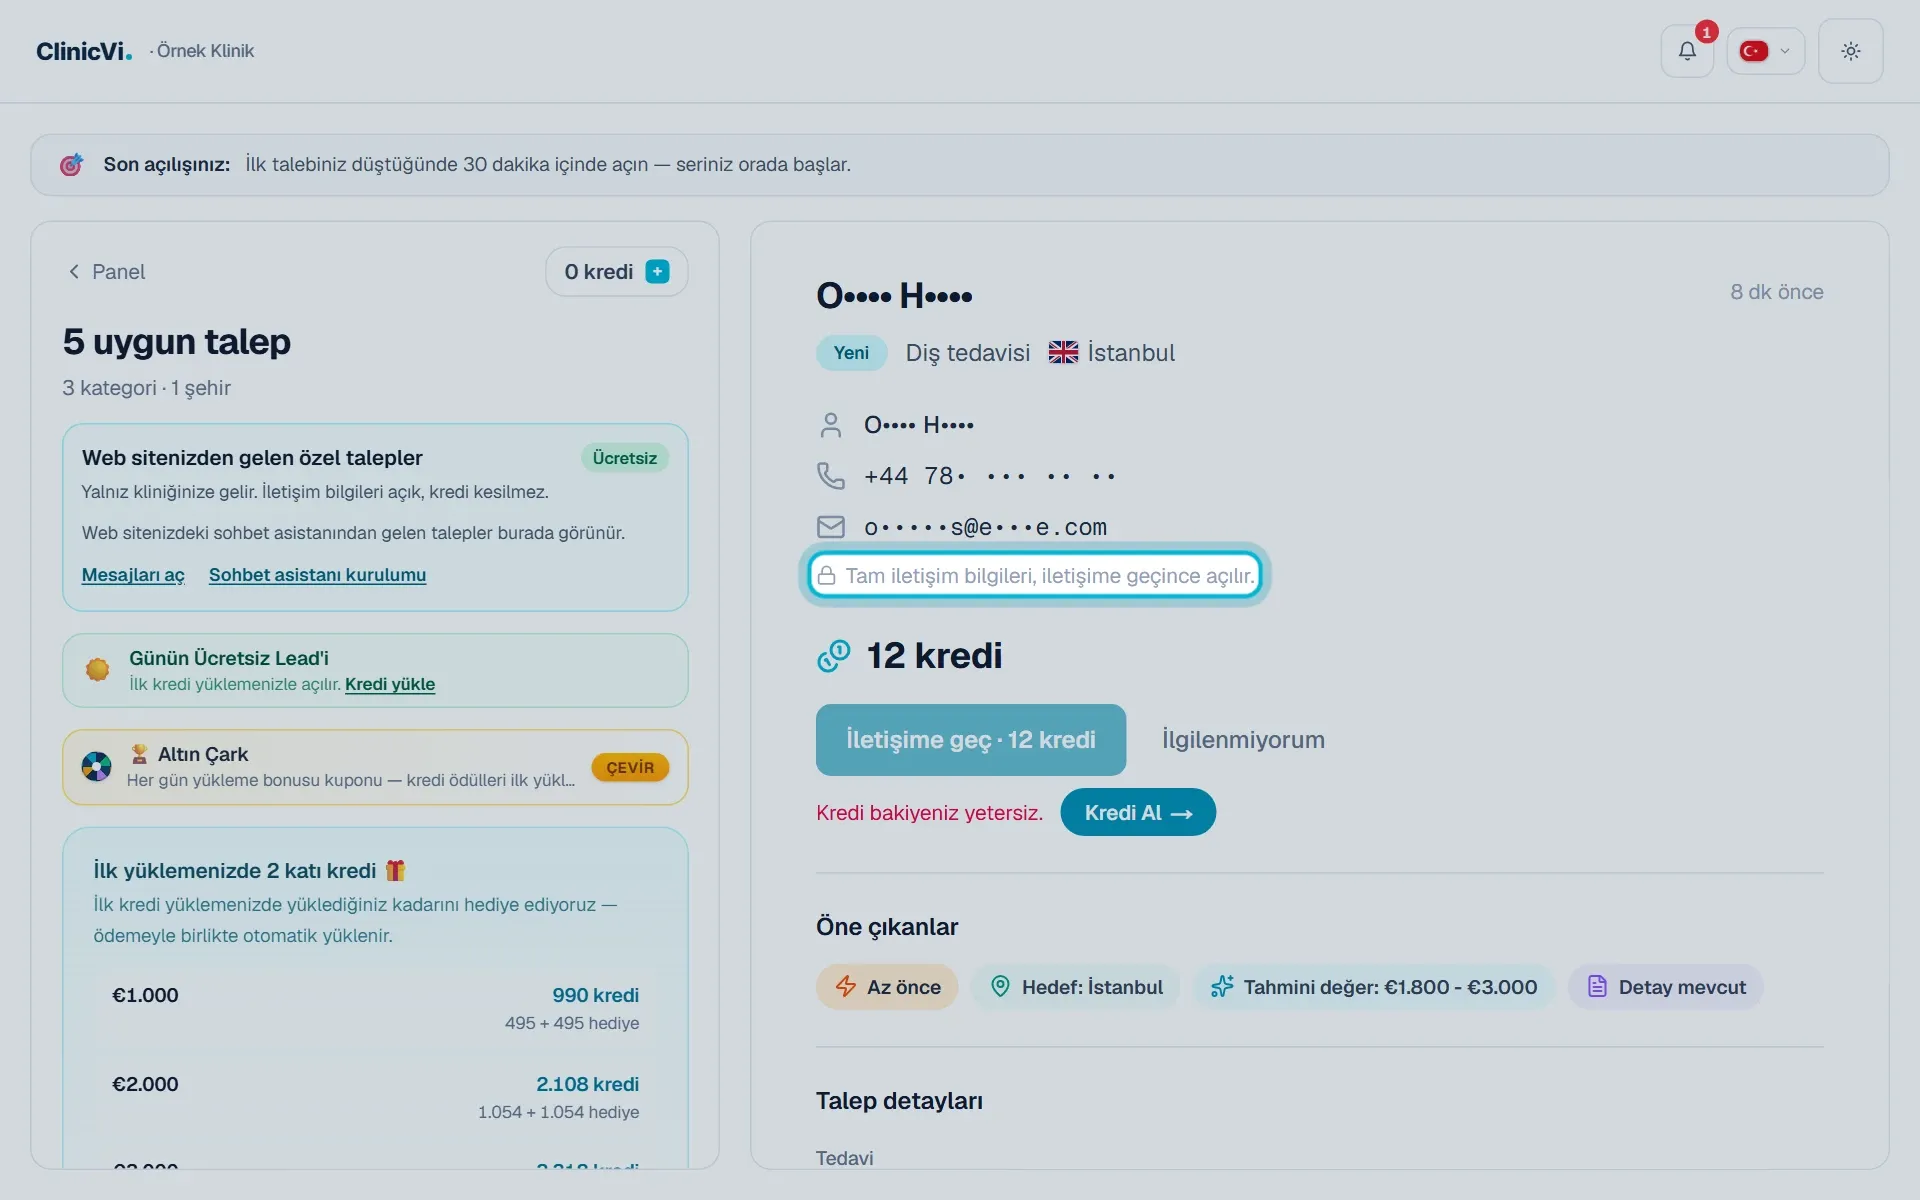Image resolution: width=1920 pixels, height=1200 pixels.
Task: Open the Sohbet asistanı kurulumu link
Action: coord(317,575)
